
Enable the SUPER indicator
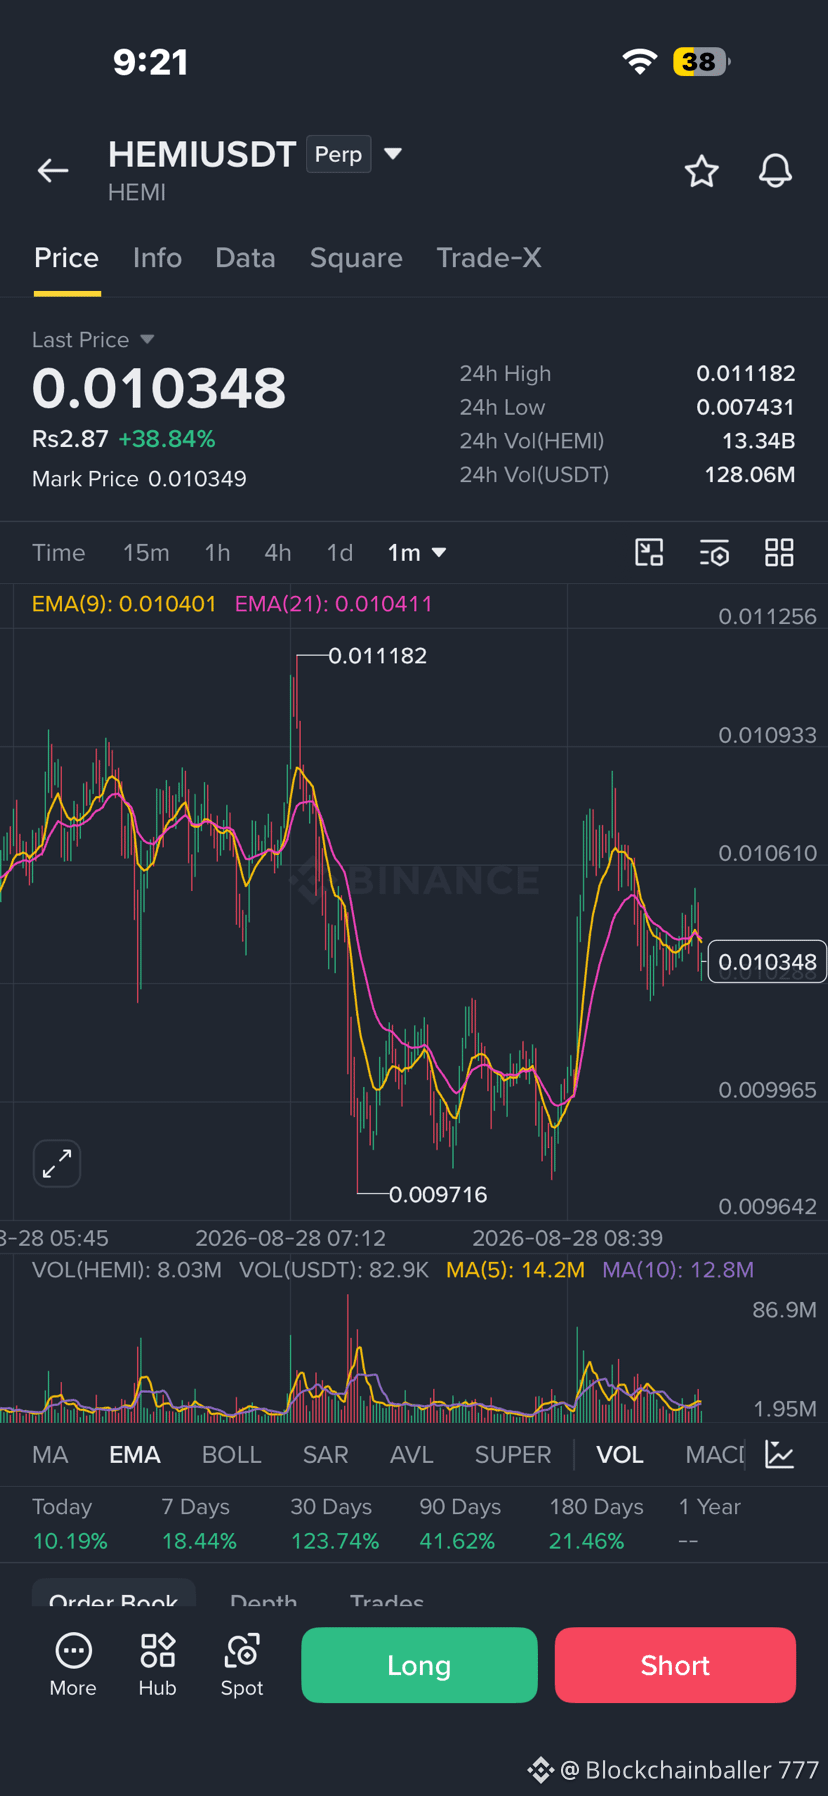[513, 1455]
